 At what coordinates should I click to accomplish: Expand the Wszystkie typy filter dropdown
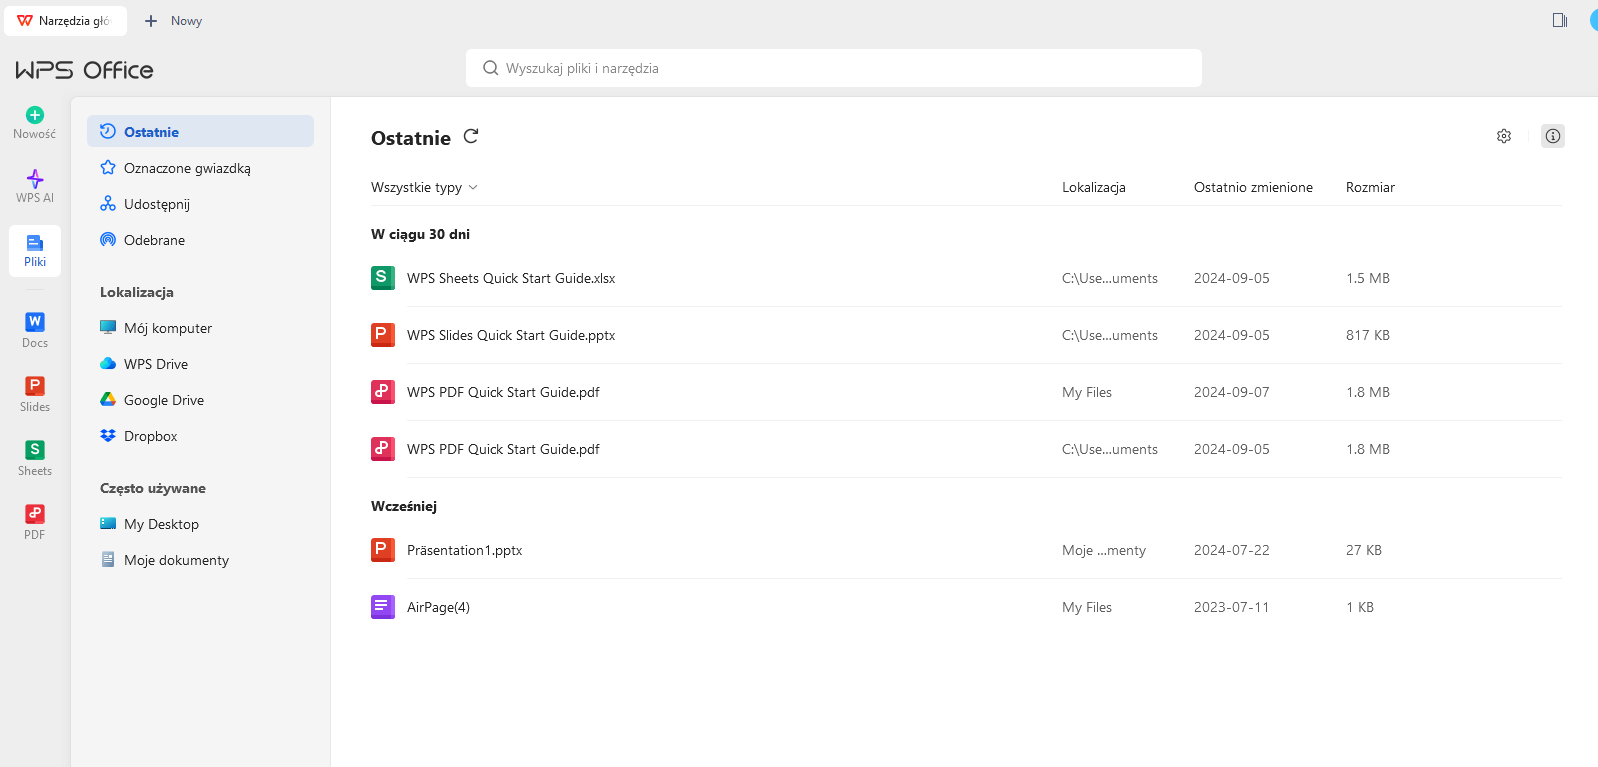[424, 187]
